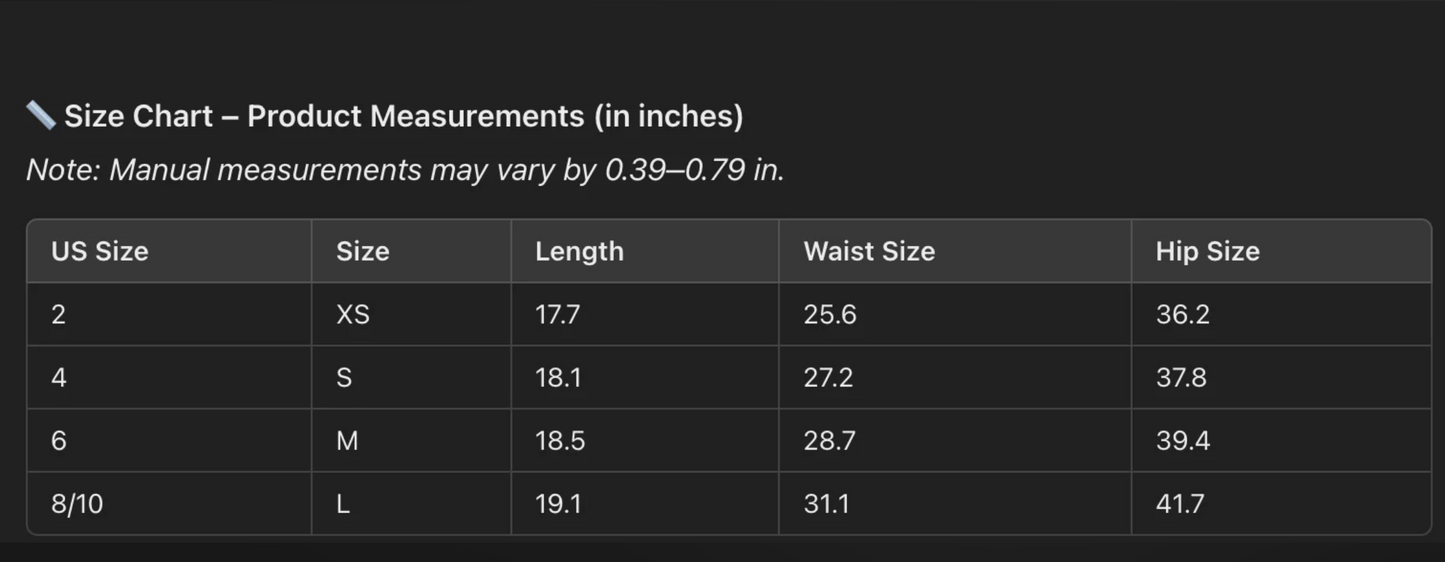Click the 8/10 US size cell
Screen dimensions: 1445x562
pyautogui.click(x=77, y=504)
